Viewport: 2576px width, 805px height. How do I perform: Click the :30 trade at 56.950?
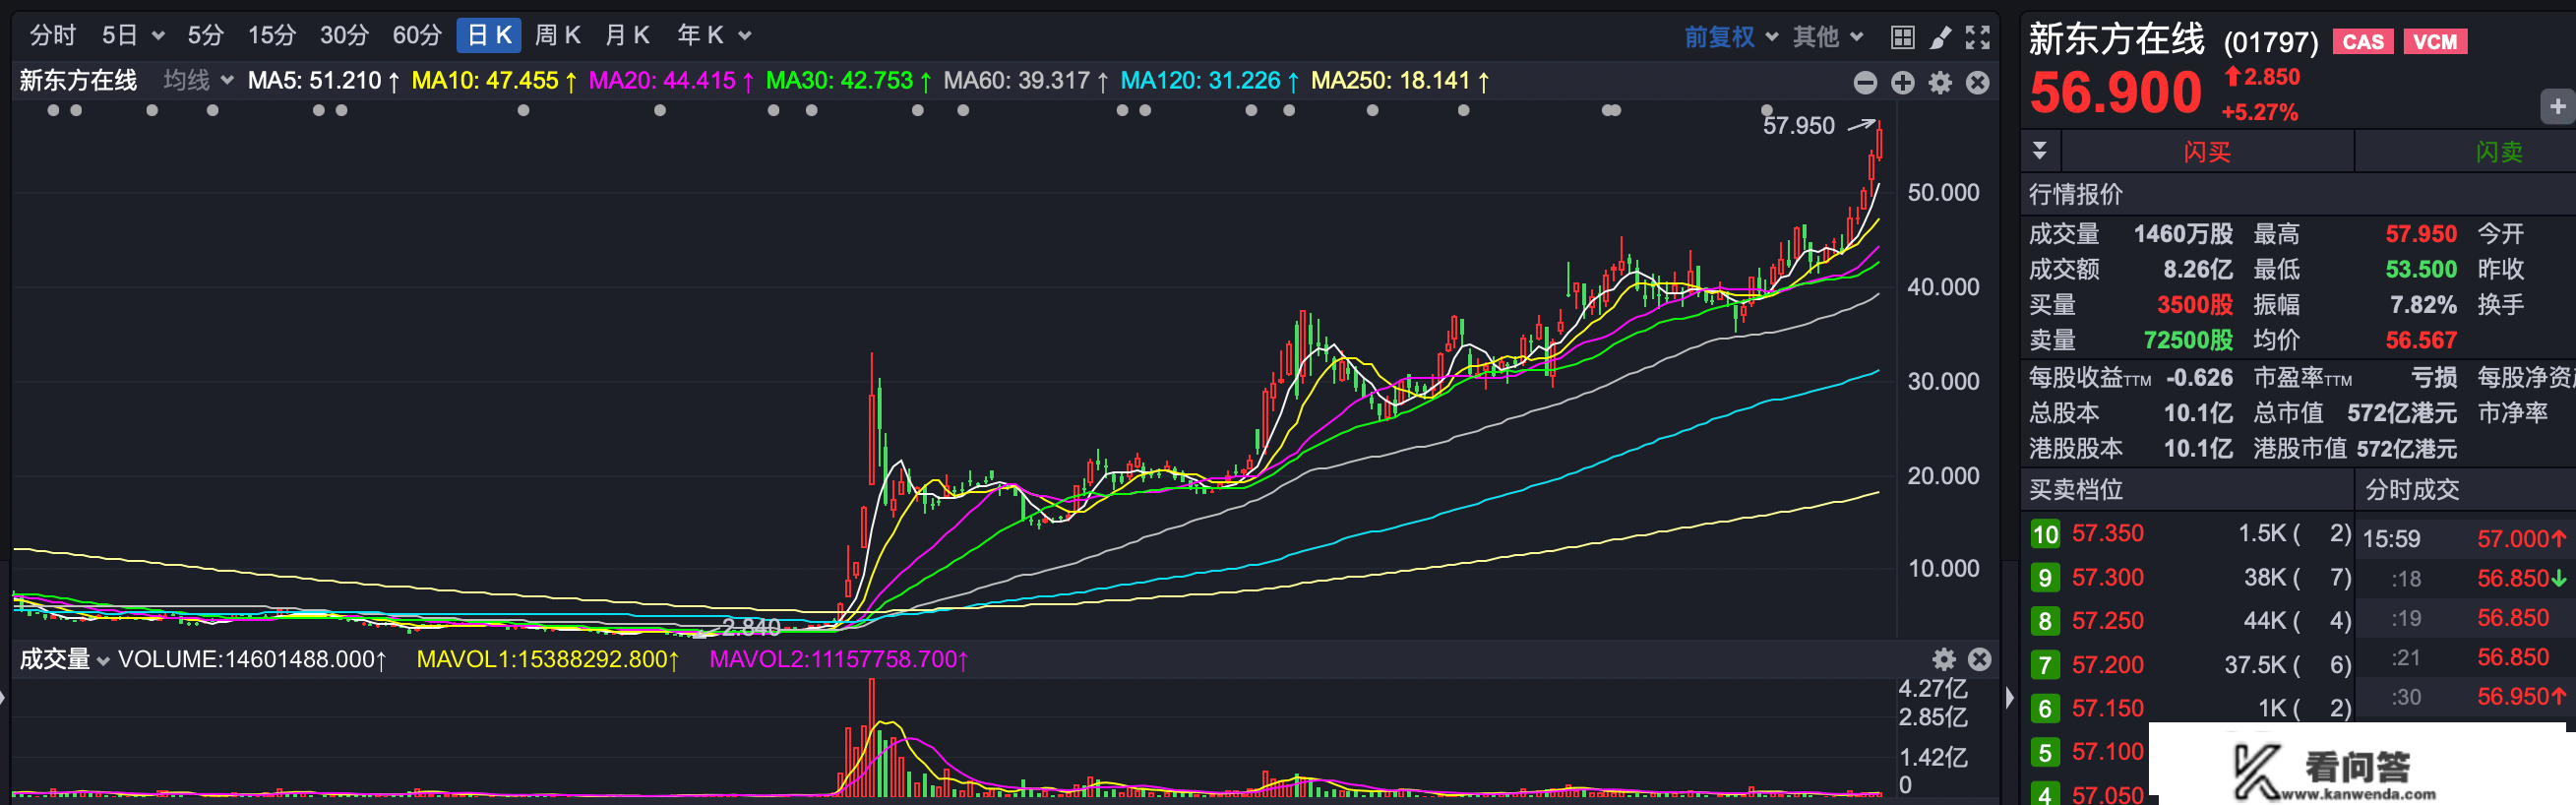[x=2464, y=697]
